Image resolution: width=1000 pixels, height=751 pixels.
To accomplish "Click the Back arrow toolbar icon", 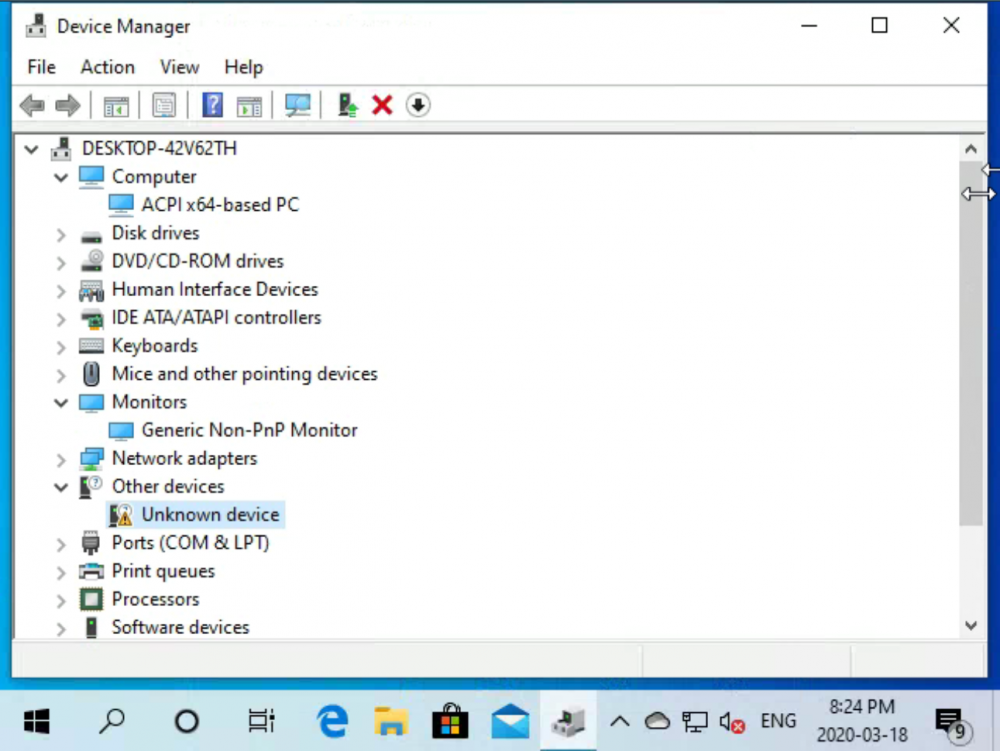I will pos(32,105).
